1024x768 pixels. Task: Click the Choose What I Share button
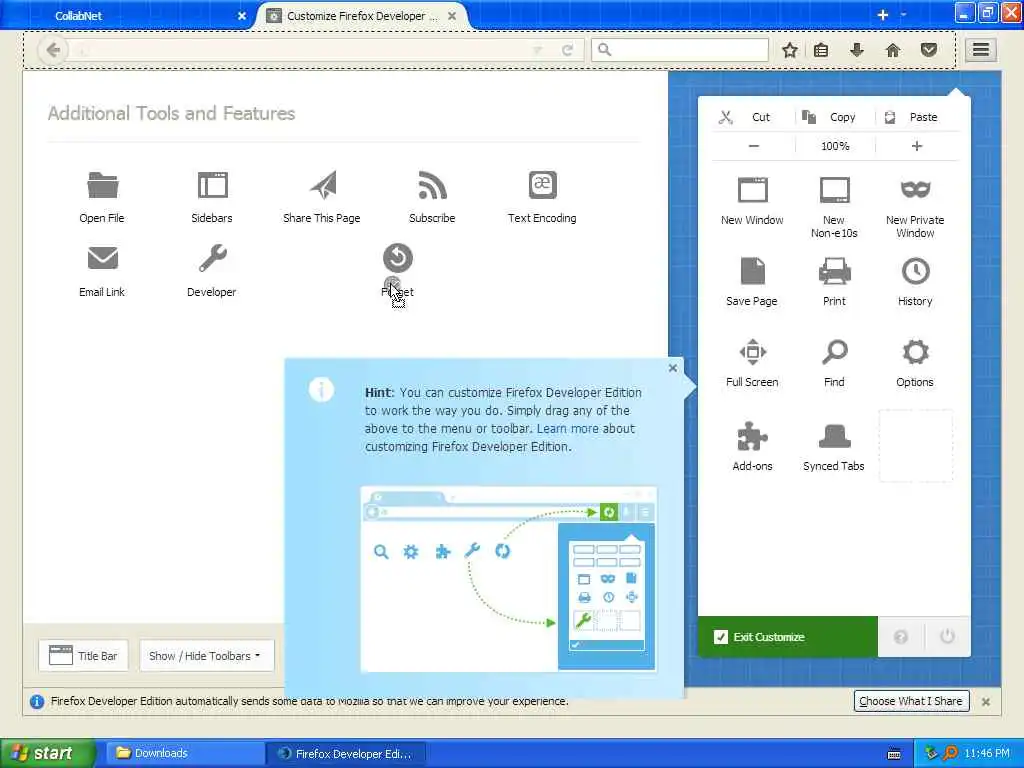911,701
